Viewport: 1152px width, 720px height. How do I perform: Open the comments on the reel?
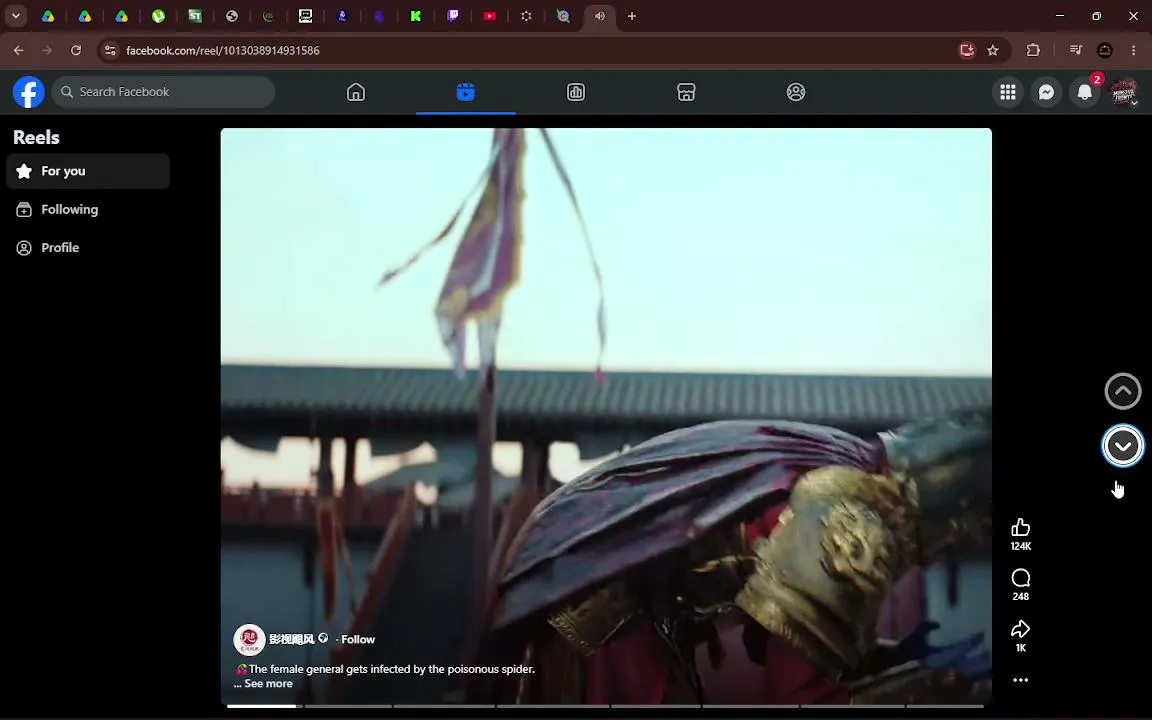pos(1020,578)
